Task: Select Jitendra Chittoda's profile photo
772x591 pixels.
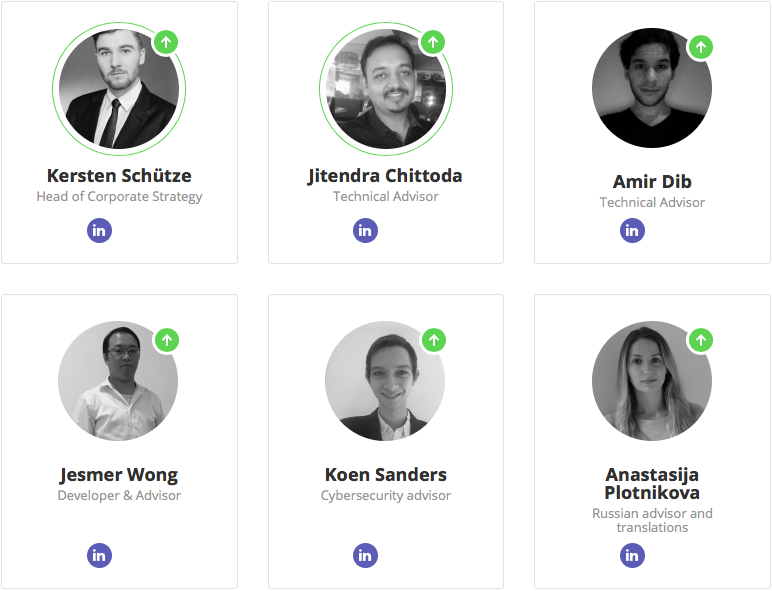Action: [386, 89]
